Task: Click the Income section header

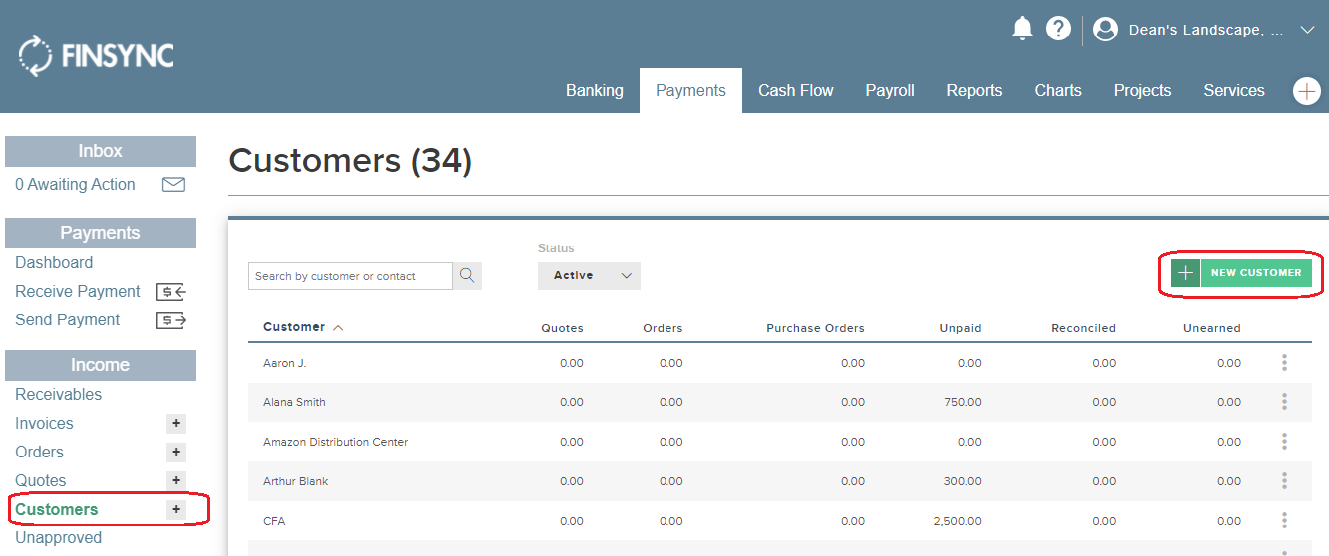Action: click(x=100, y=366)
